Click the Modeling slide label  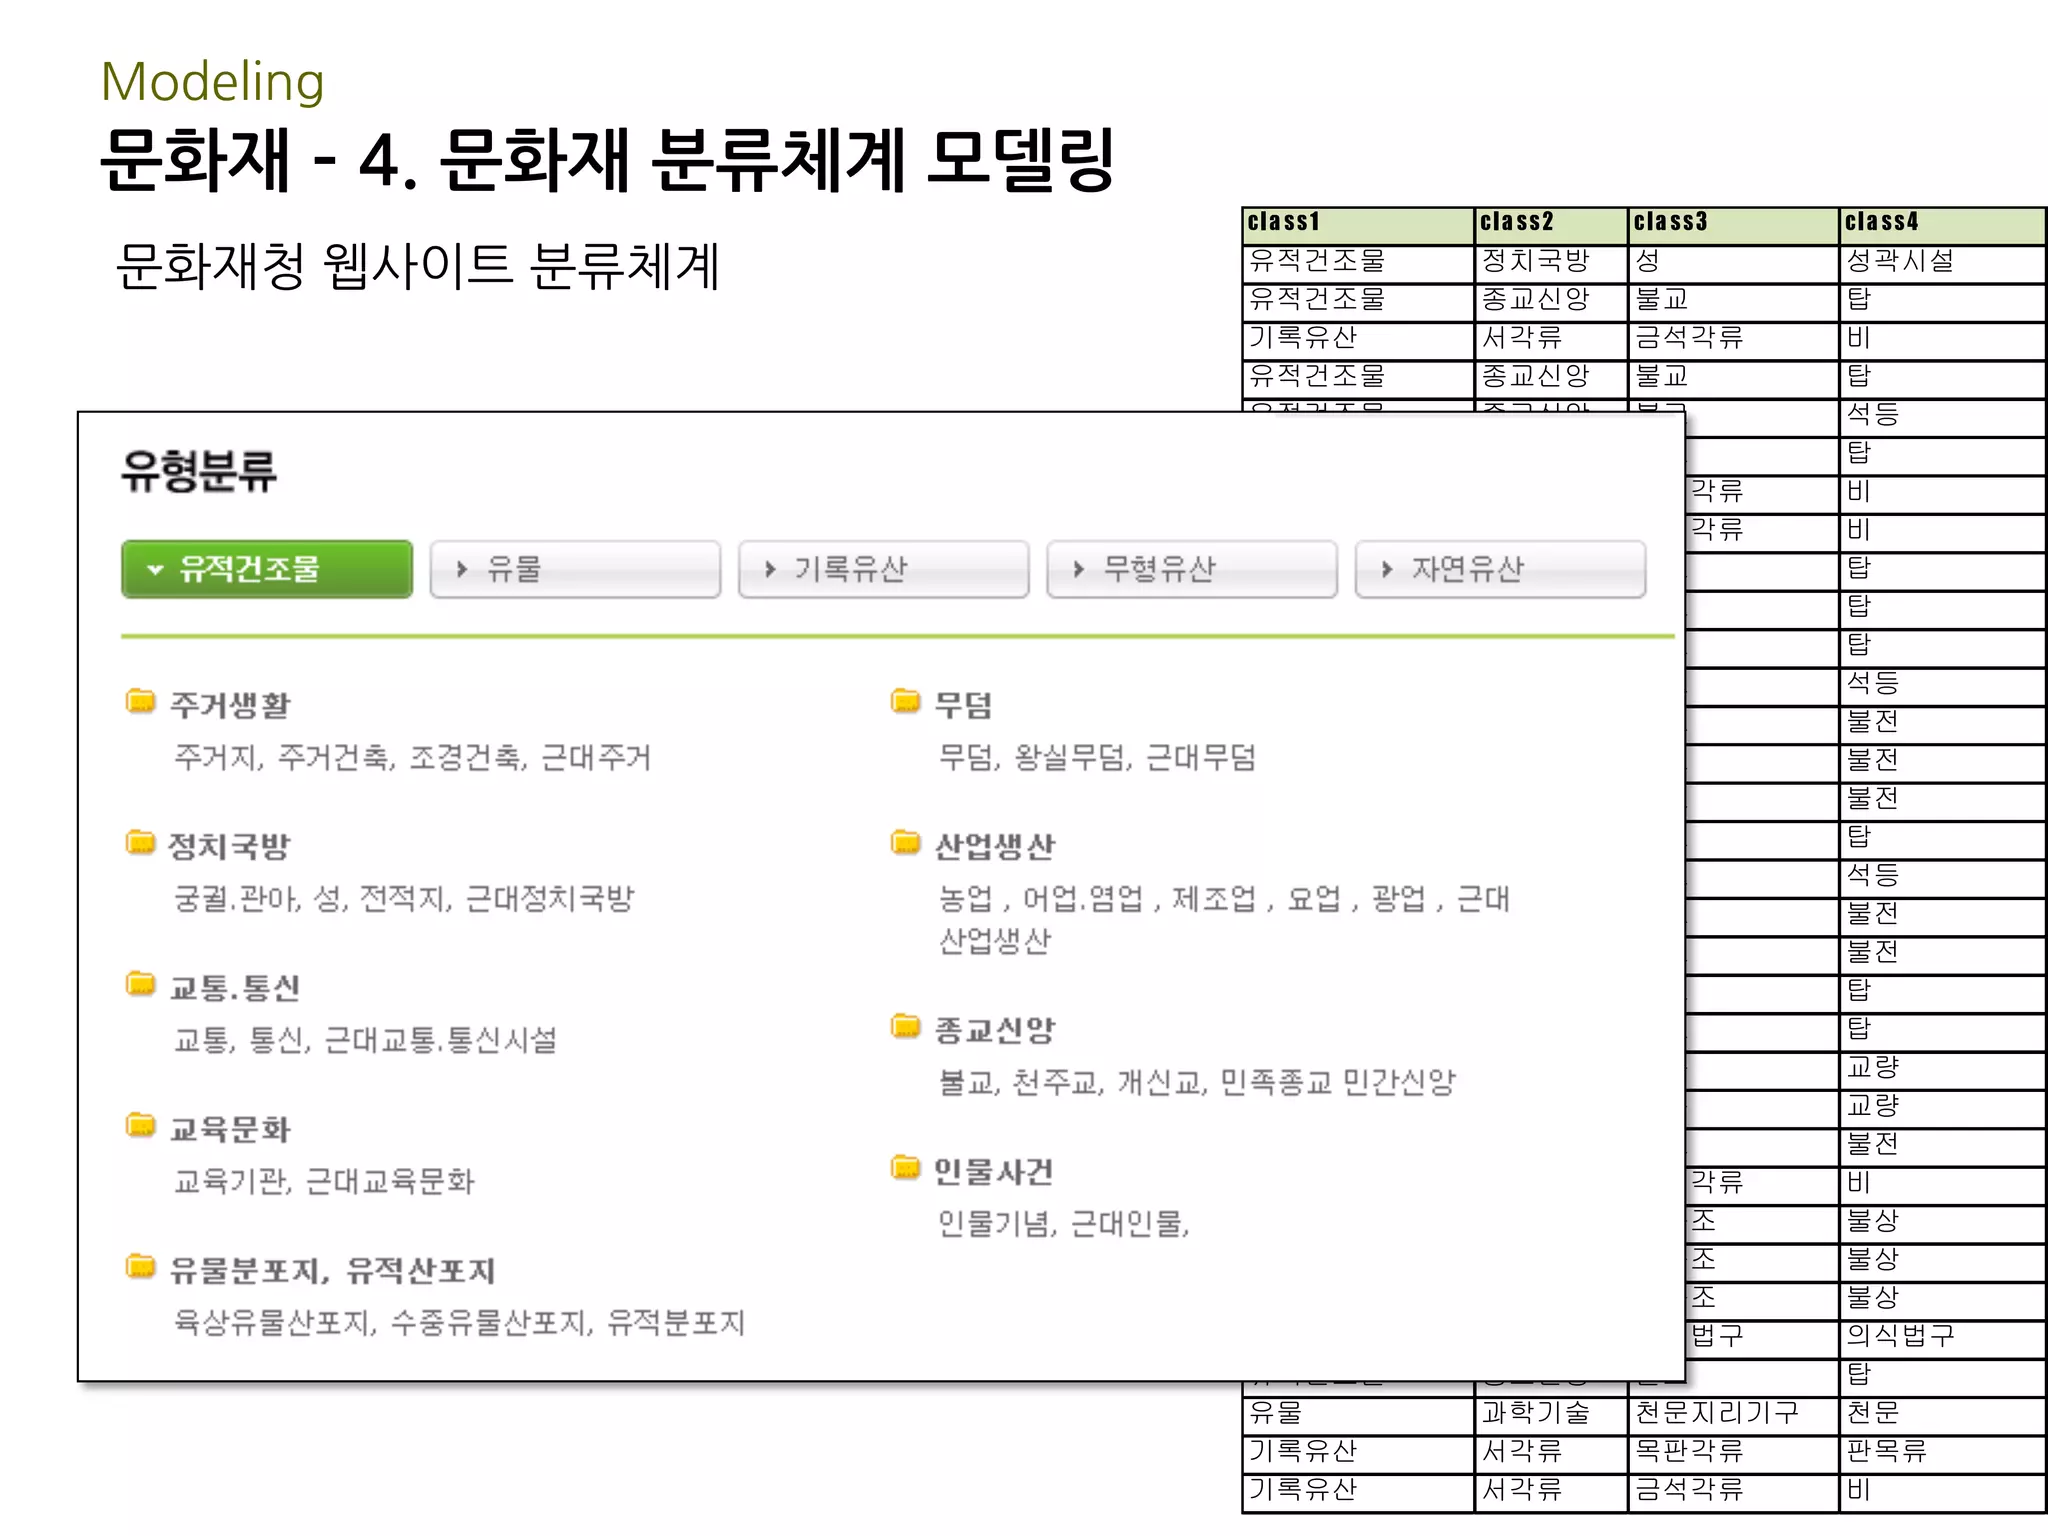pyautogui.click(x=213, y=81)
